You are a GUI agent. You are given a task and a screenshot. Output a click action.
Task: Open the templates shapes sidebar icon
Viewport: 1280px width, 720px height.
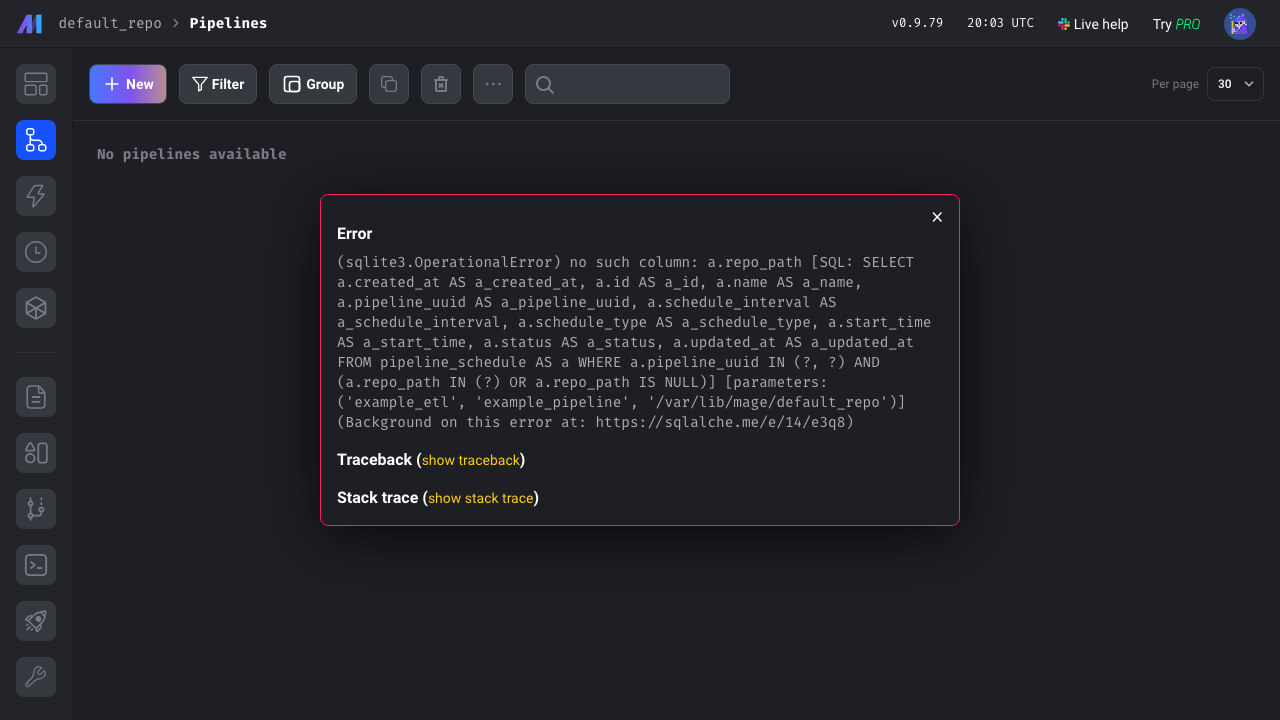[x=36, y=453]
